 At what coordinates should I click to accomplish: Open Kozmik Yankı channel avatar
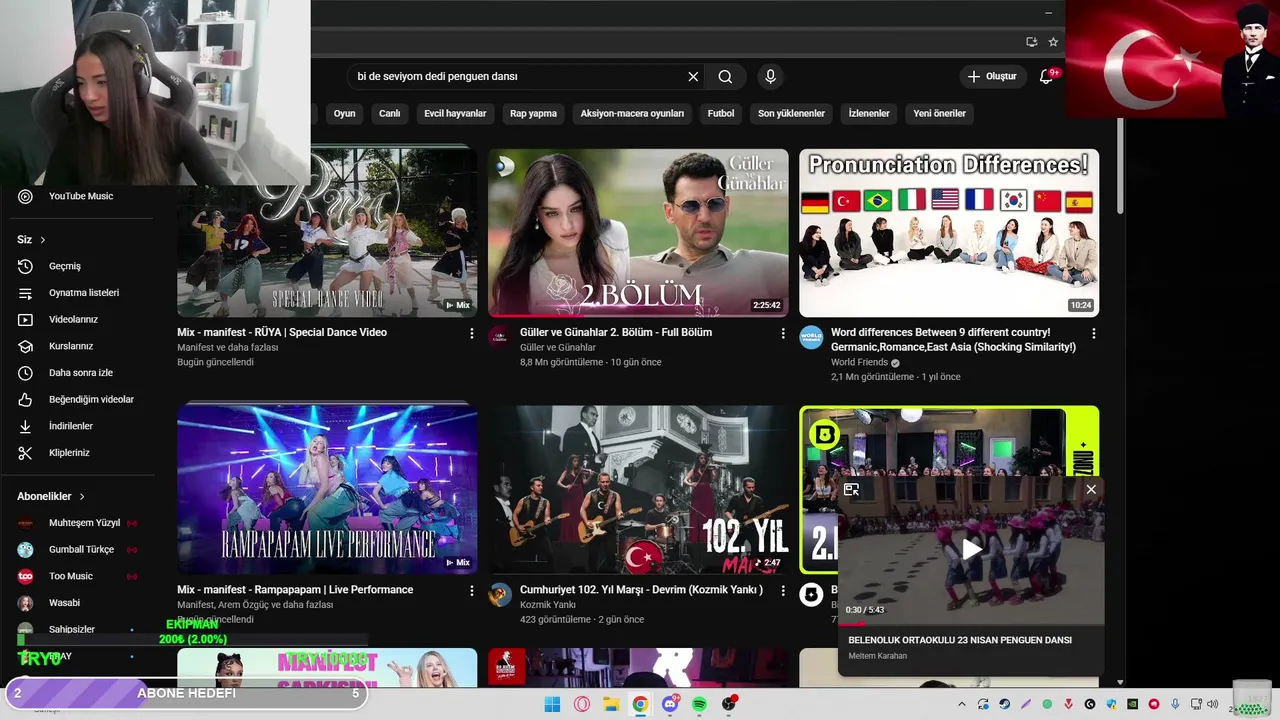[x=500, y=595]
